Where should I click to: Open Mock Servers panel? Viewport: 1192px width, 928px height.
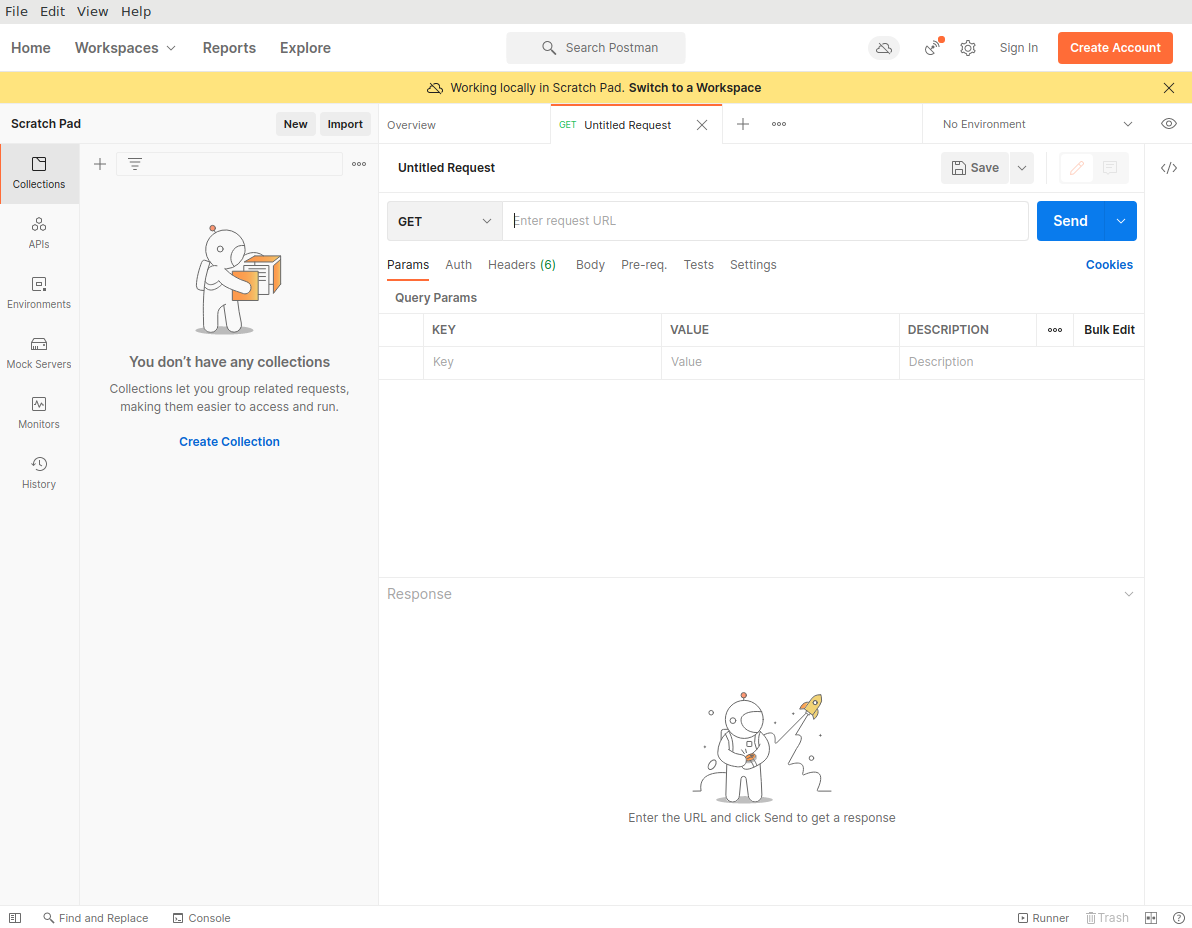[39, 353]
